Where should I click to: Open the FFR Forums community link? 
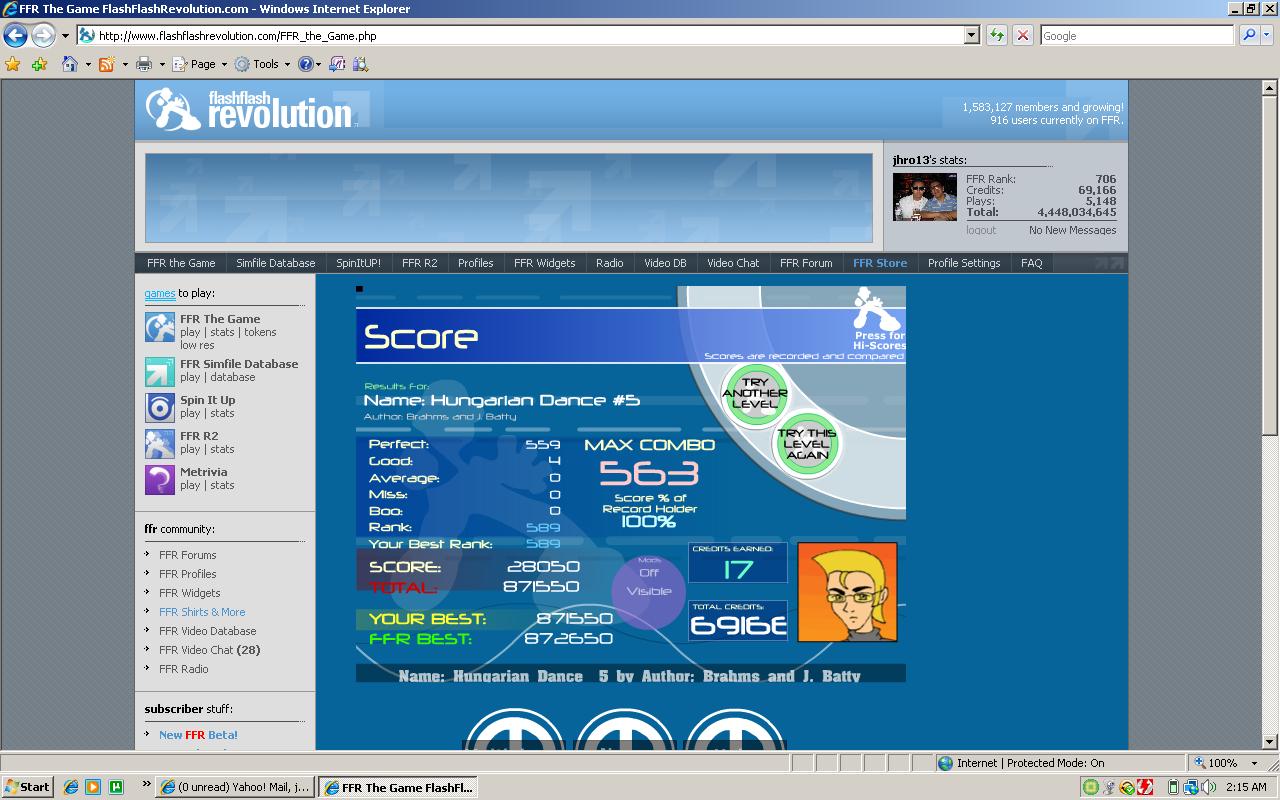point(187,555)
